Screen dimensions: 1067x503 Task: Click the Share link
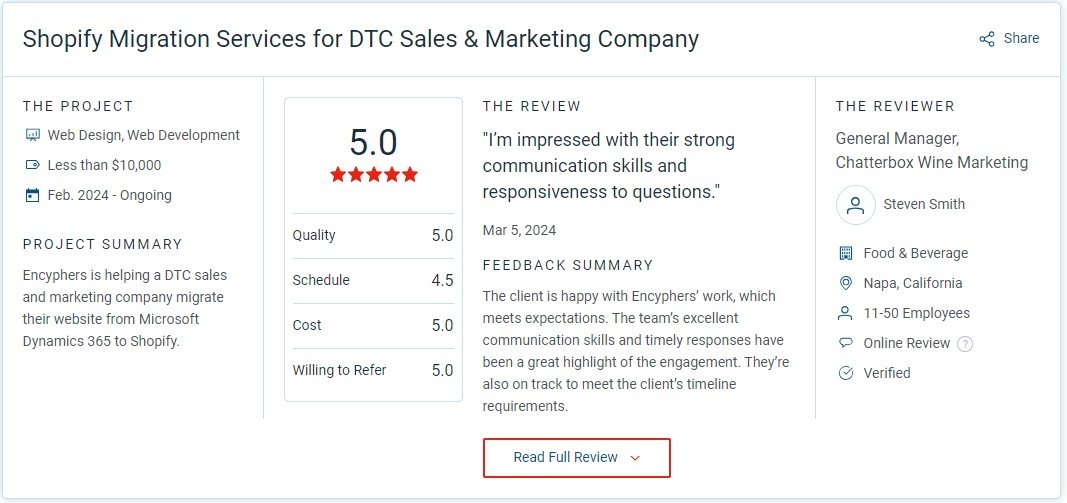[x=1021, y=38]
